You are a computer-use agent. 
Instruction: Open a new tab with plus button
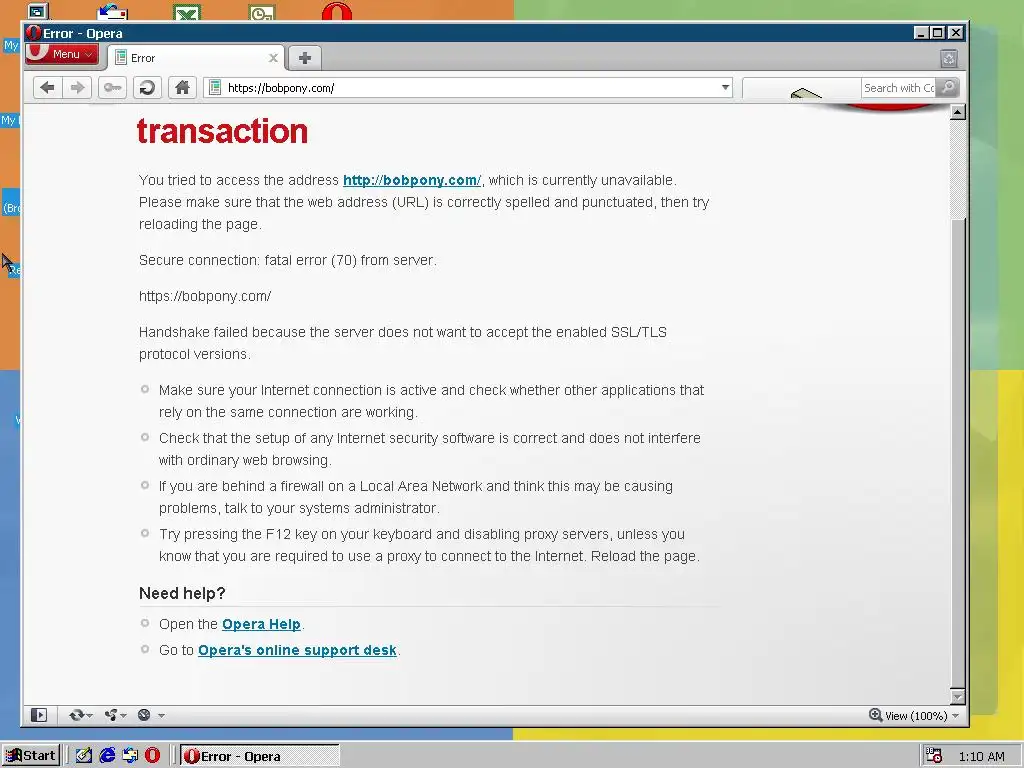(304, 58)
